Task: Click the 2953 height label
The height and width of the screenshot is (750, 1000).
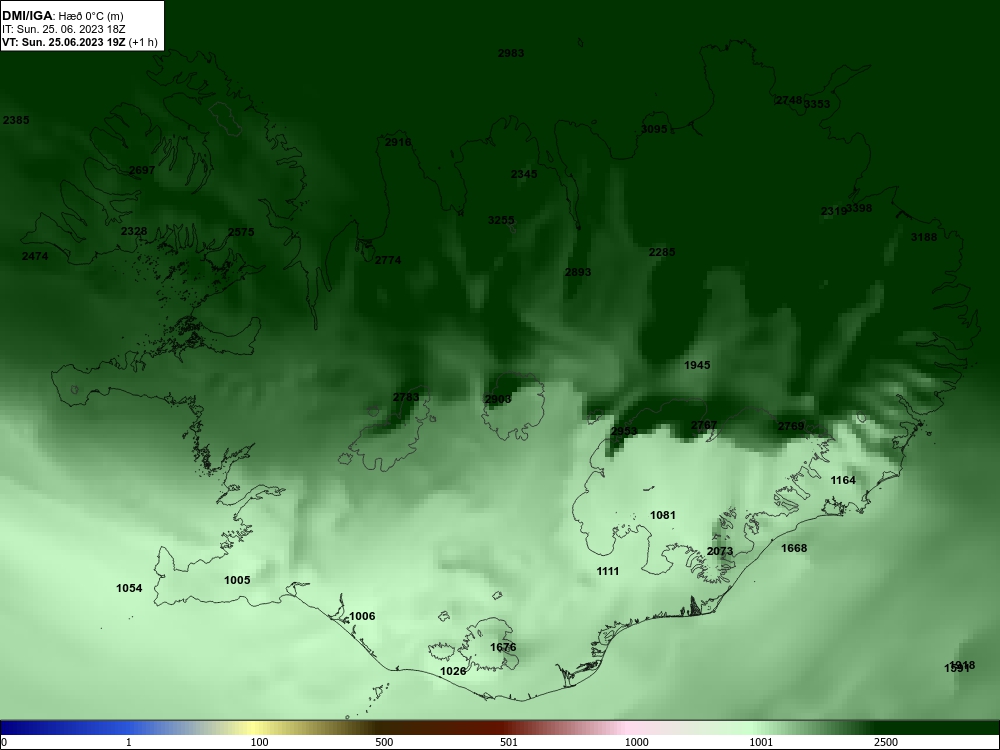Action: 624,431
